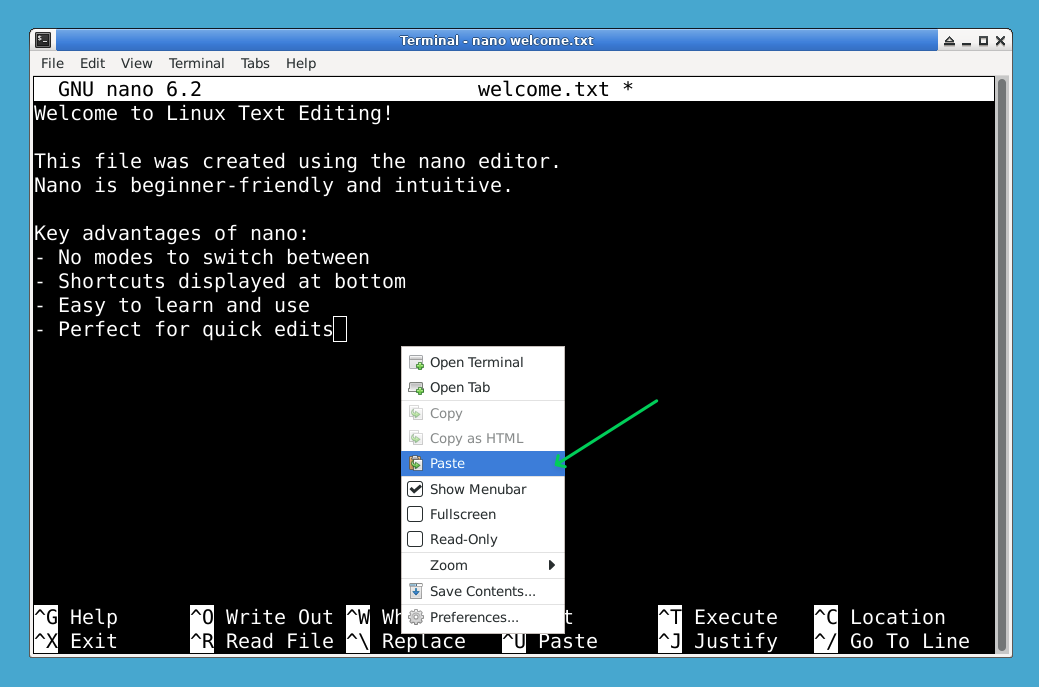Viewport: 1039px width, 687px height.
Task: Click the Paste clipboard icon
Action: click(415, 463)
